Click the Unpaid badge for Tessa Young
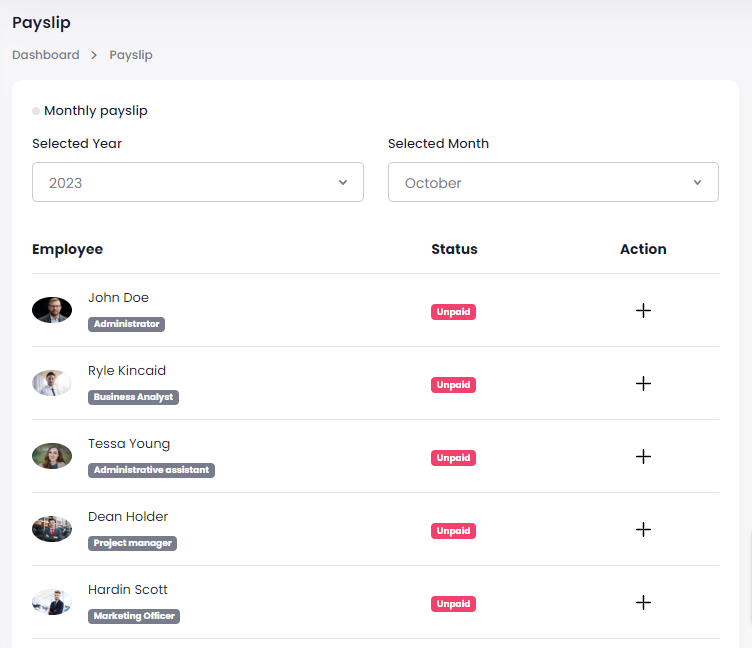The width and height of the screenshot is (752, 648). (453, 458)
